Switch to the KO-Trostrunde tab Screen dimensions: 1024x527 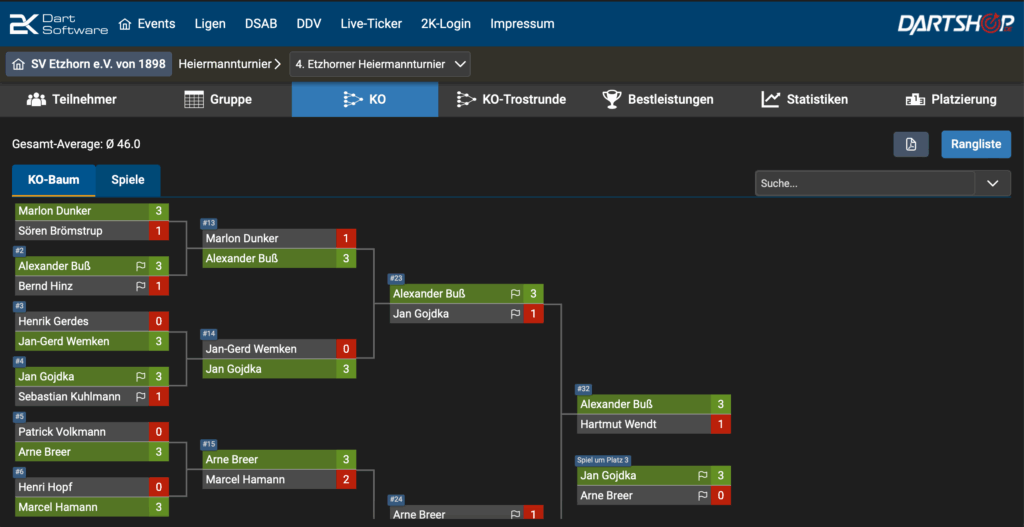511,99
